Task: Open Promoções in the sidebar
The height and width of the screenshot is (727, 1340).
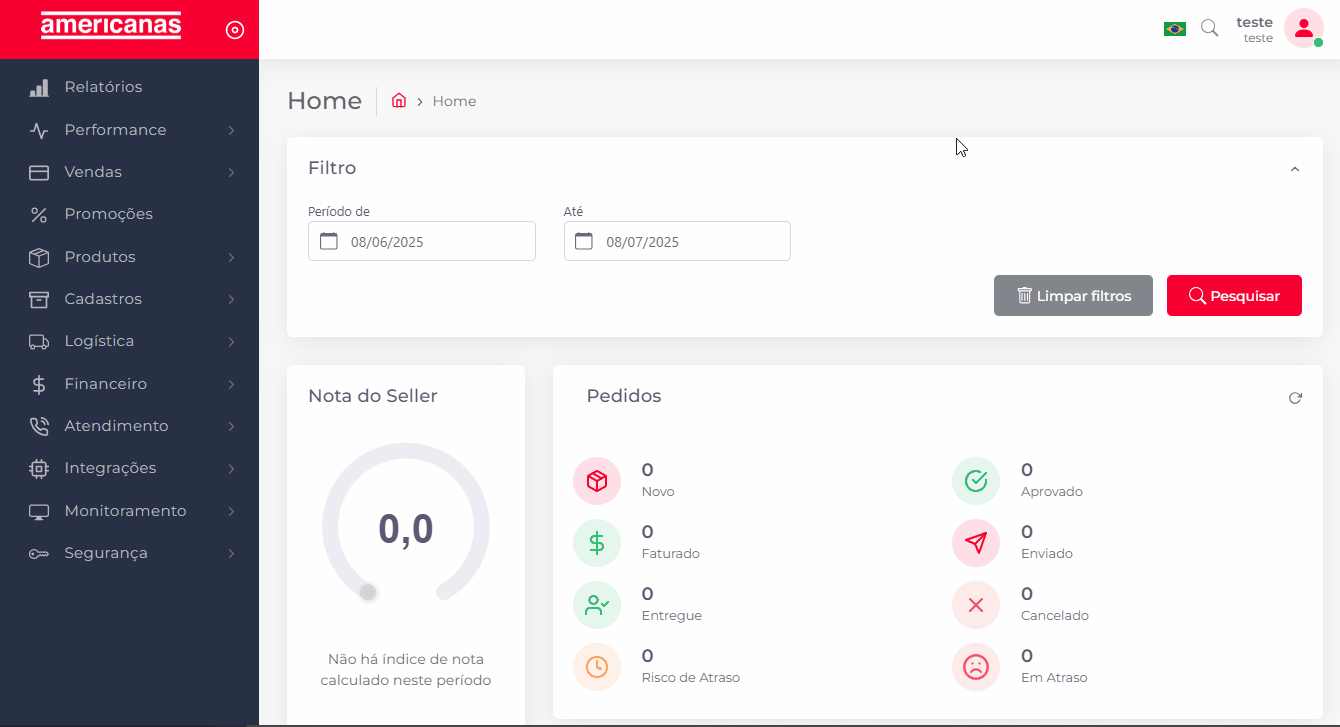Action: pyautogui.click(x=108, y=214)
